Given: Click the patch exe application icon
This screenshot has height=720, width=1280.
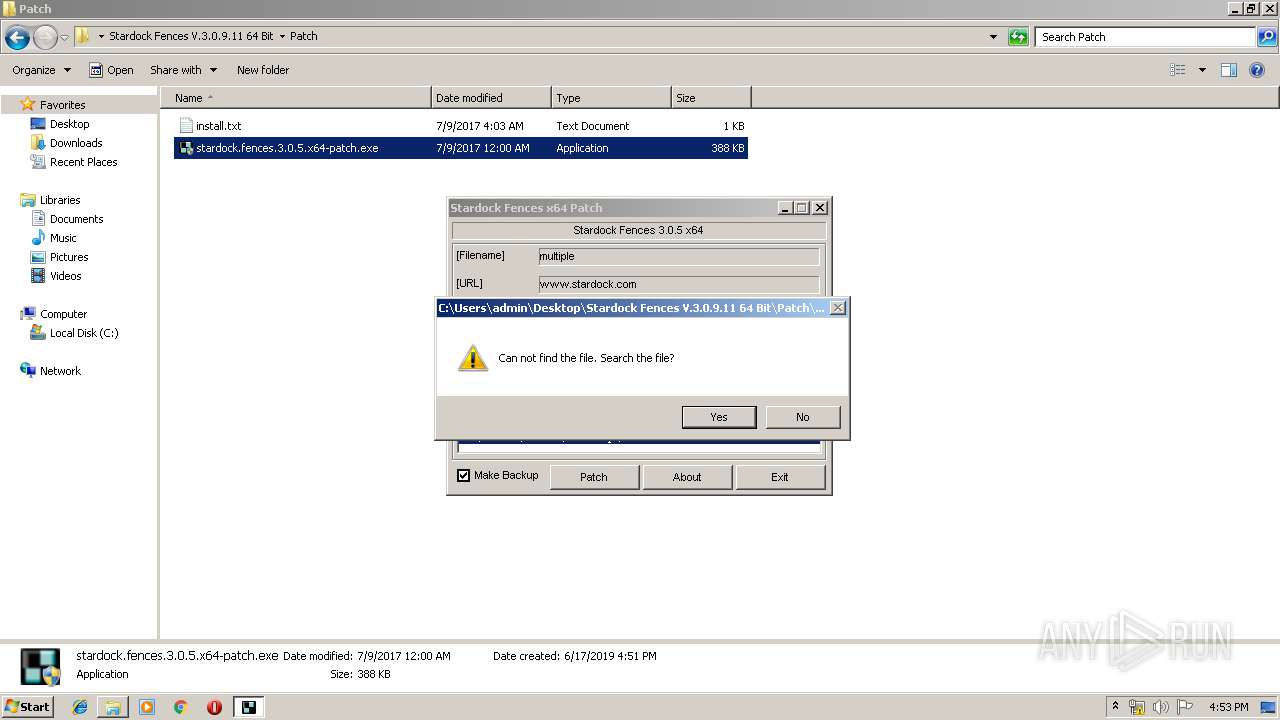Looking at the screenshot, I should click(185, 148).
